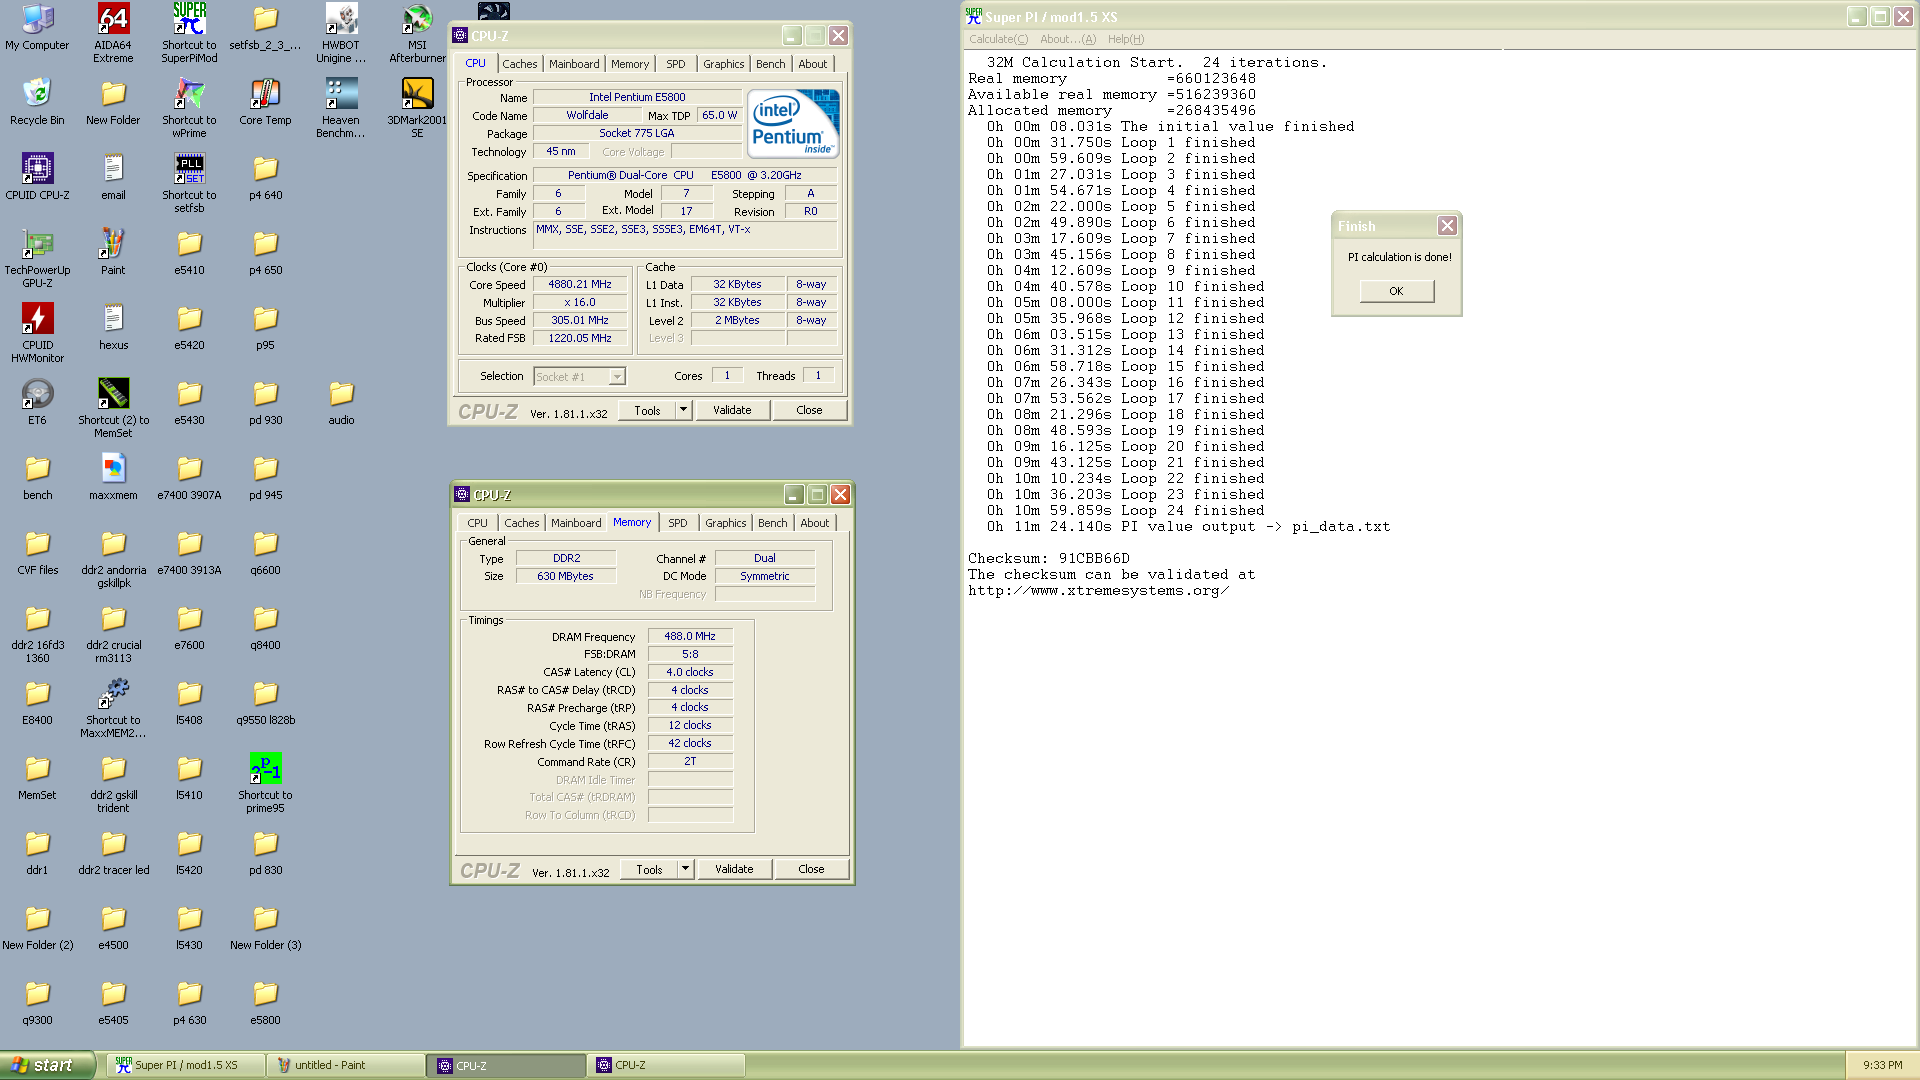Image resolution: width=1920 pixels, height=1080 pixels.
Task: Open the Recycle Bin icon
Action: [x=37, y=102]
